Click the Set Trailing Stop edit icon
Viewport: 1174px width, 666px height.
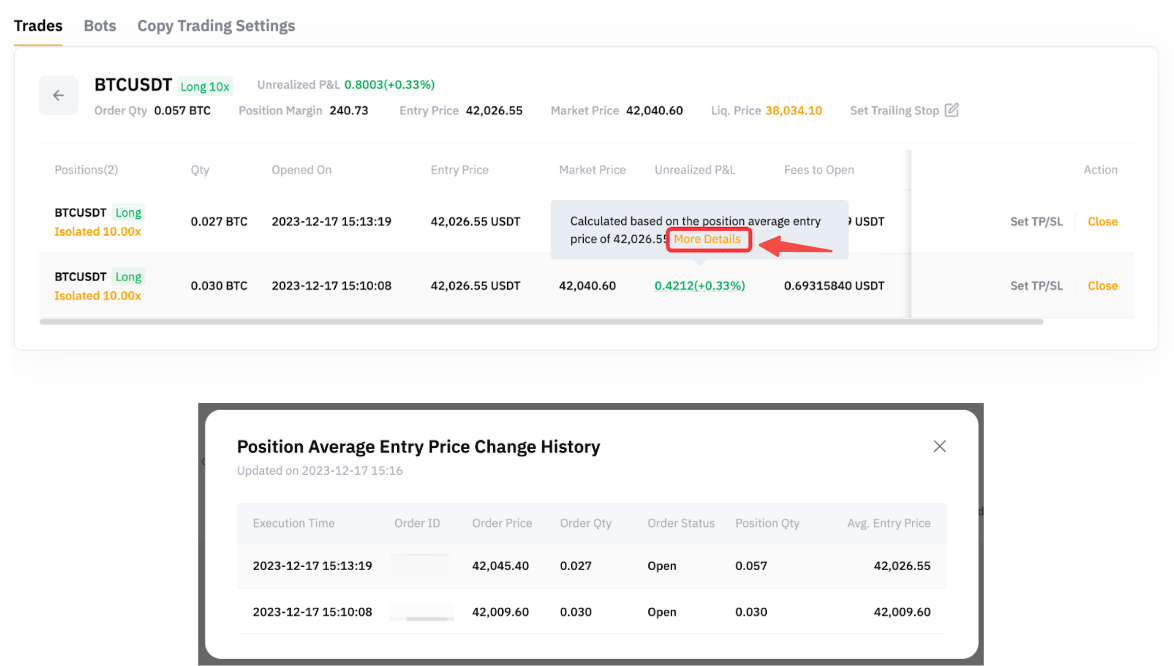(x=951, y=110)
